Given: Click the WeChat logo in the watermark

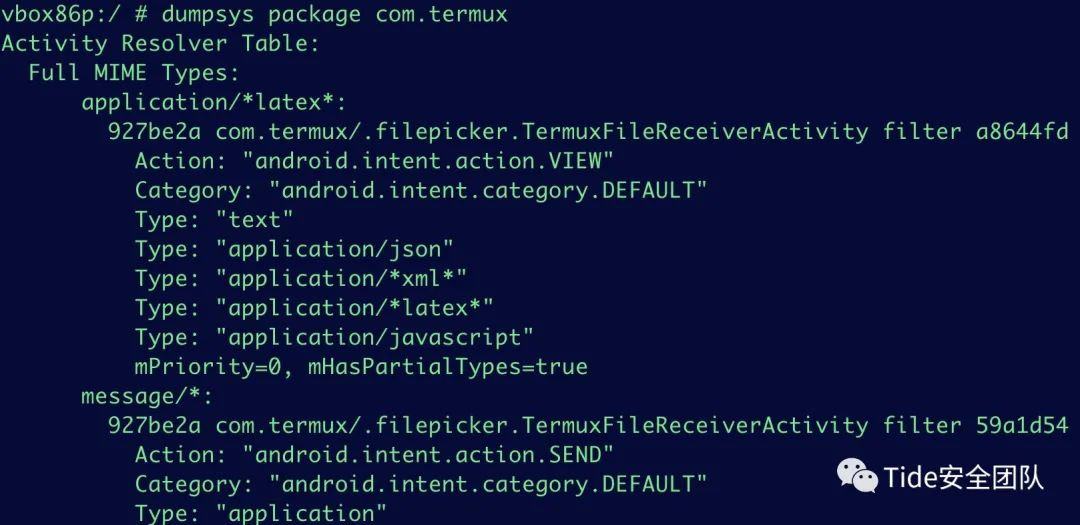Looking at the screenshot, I should (x=857, y=476).
